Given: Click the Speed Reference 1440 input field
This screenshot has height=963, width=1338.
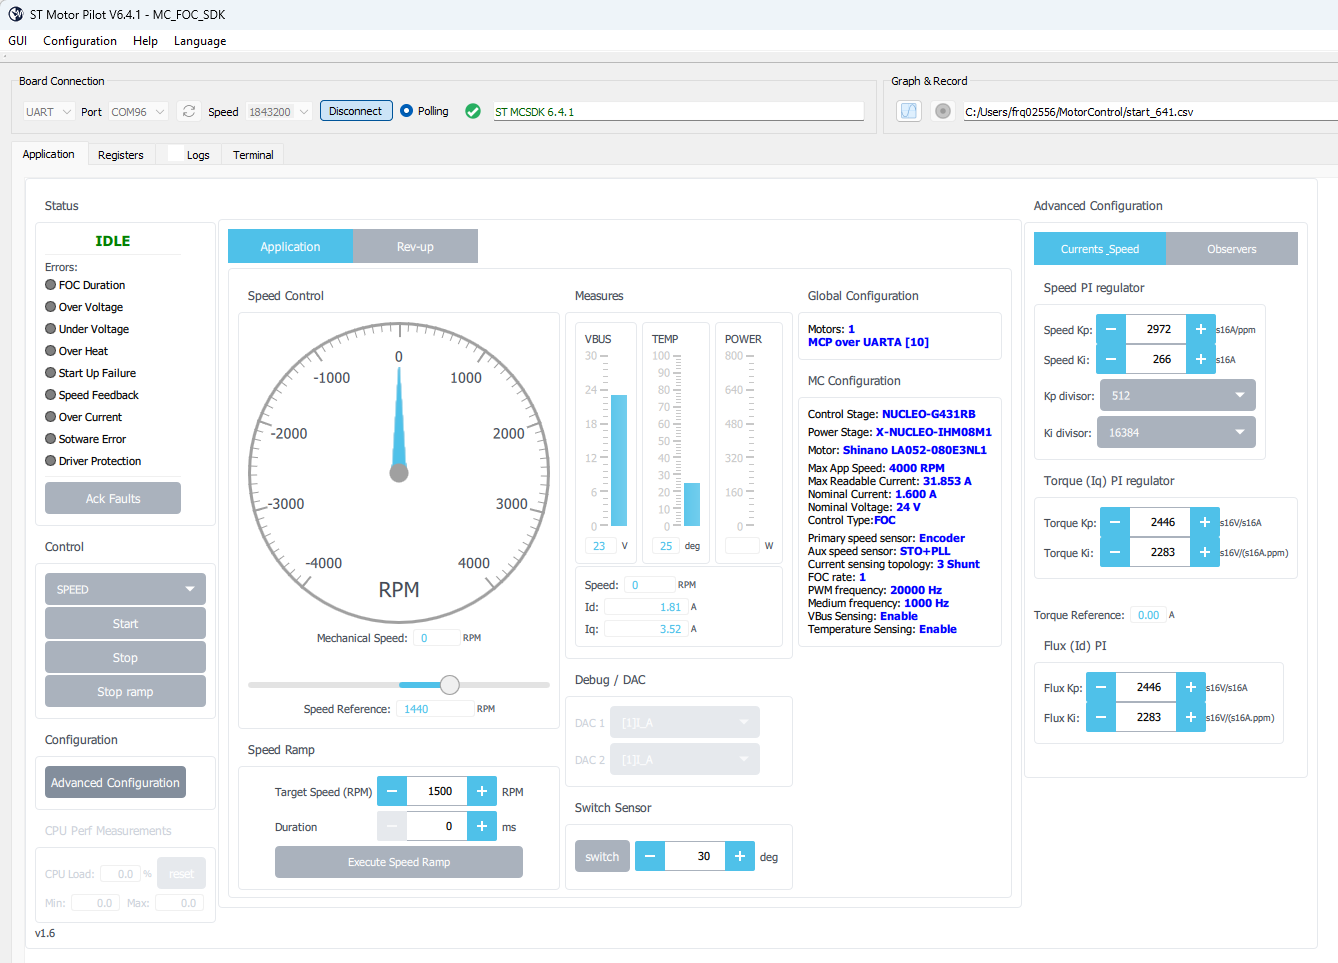Looking at the screenshot, I should [436, 709].
